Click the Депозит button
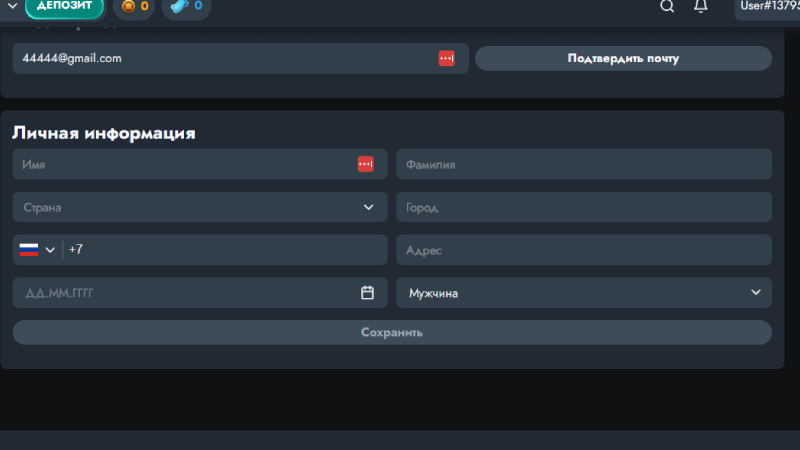The width and height of the screenshot is (800, 450). click(x=64, y=7)
